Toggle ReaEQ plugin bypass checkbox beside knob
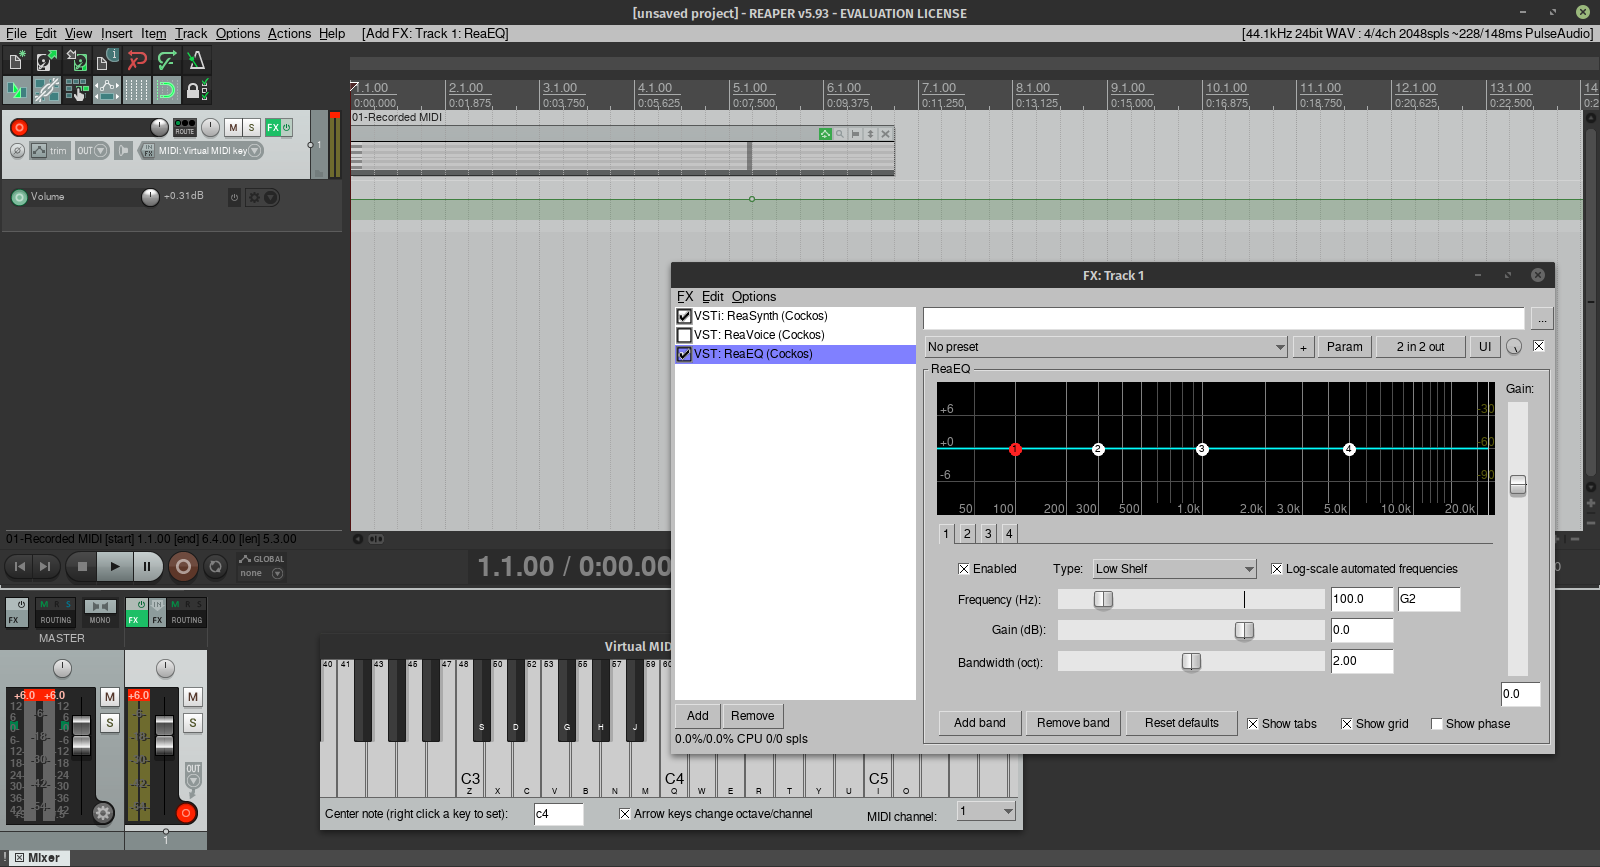Screen dimensions: 1600x867 (x=1539, y=346)
